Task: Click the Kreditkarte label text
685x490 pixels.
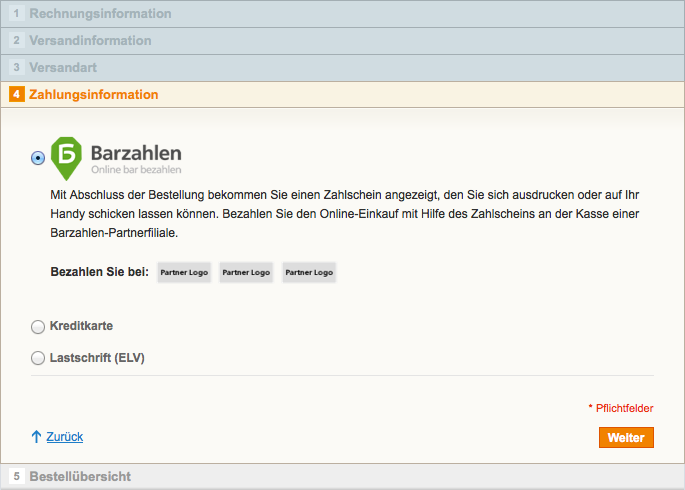Action: [81, 326]
